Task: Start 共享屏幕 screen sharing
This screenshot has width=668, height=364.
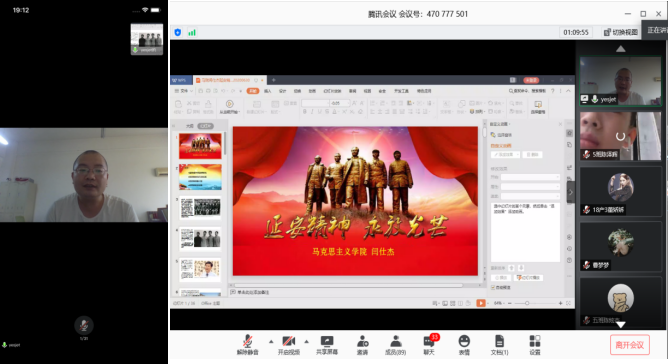Action: 327,345
